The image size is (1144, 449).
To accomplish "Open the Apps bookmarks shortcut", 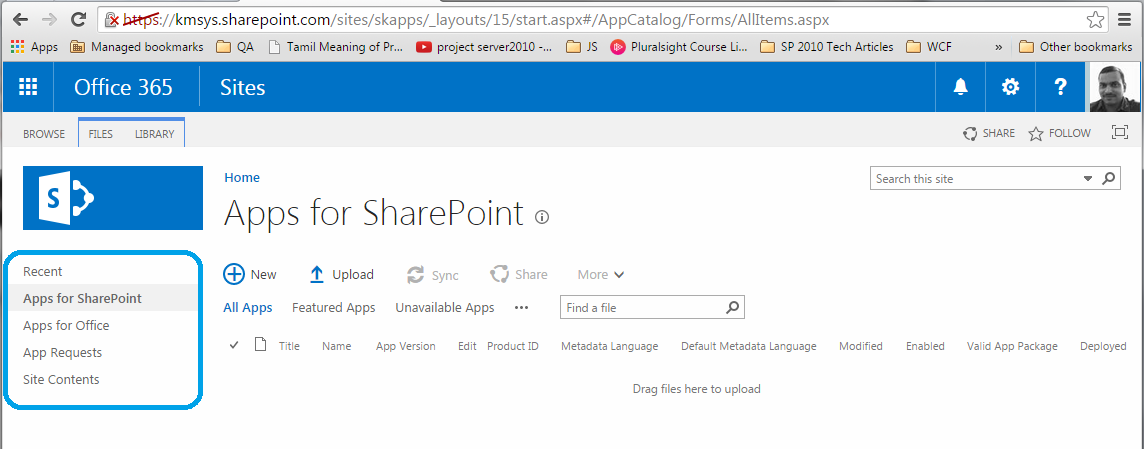I will click(34, 47).
